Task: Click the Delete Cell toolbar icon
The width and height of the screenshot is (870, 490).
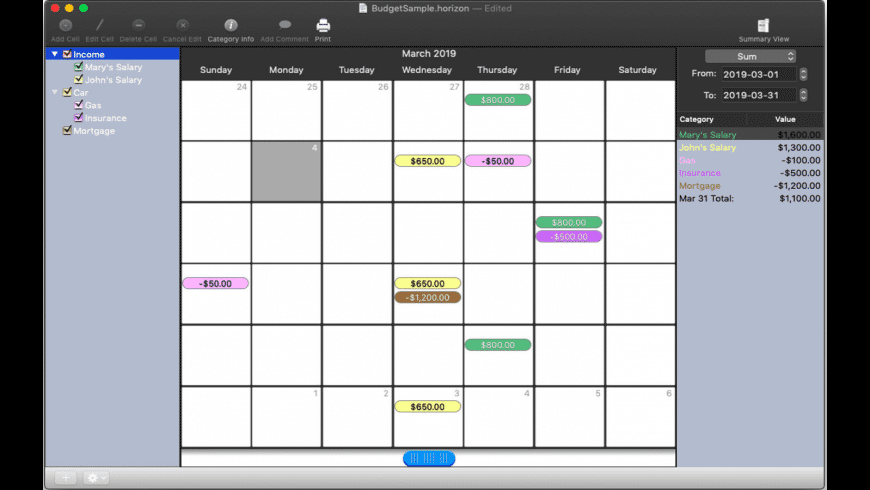Action: (x=138, y=26)
